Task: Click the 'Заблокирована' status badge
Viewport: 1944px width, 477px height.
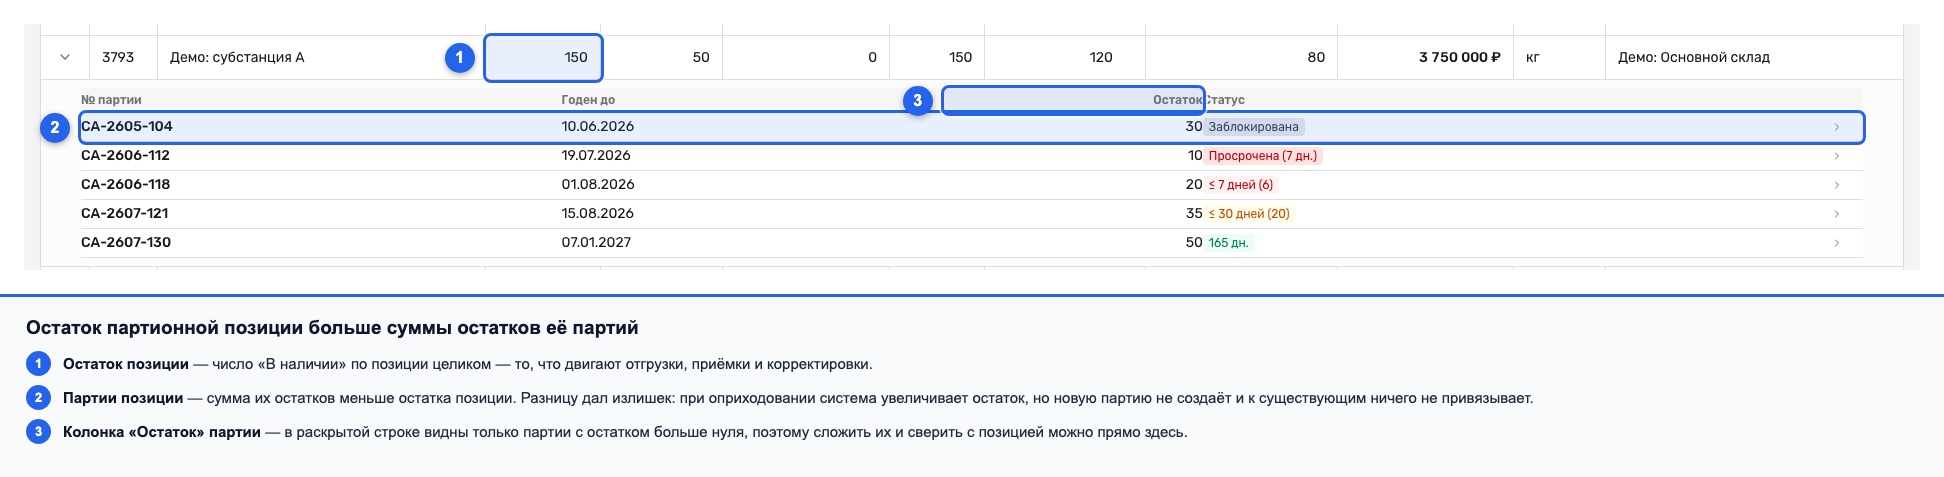Action: (1254, 127)
